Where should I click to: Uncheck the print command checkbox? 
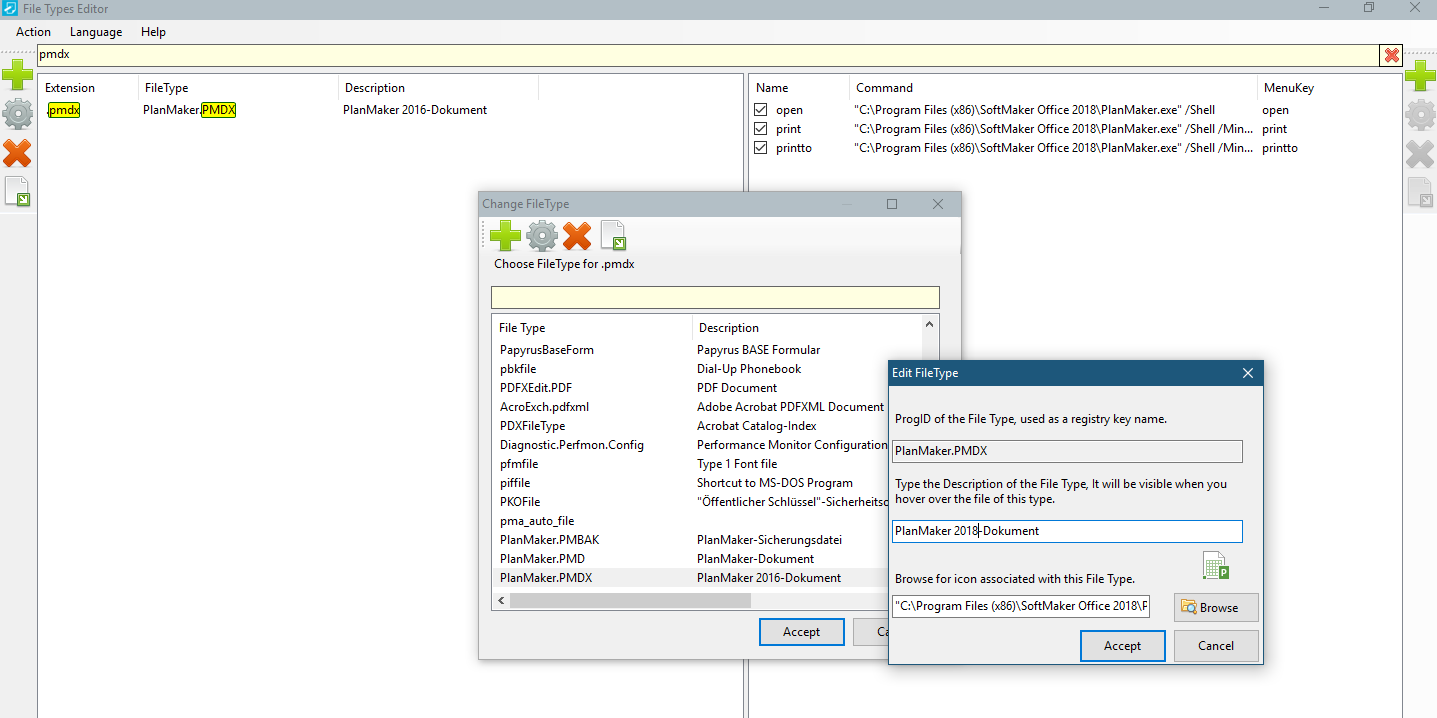(761, 129)
